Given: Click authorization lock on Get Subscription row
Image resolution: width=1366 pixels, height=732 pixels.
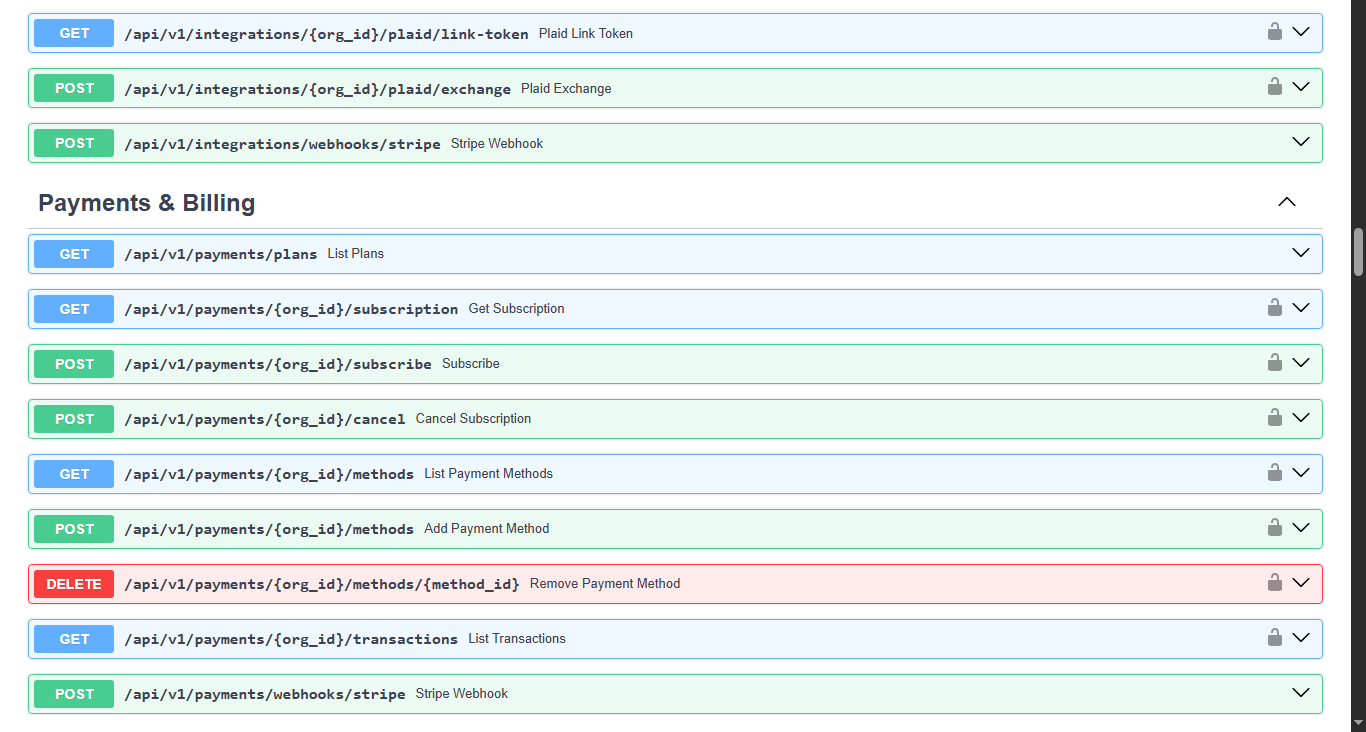Looking at the screenshot, I should (x=1275, y=307).
